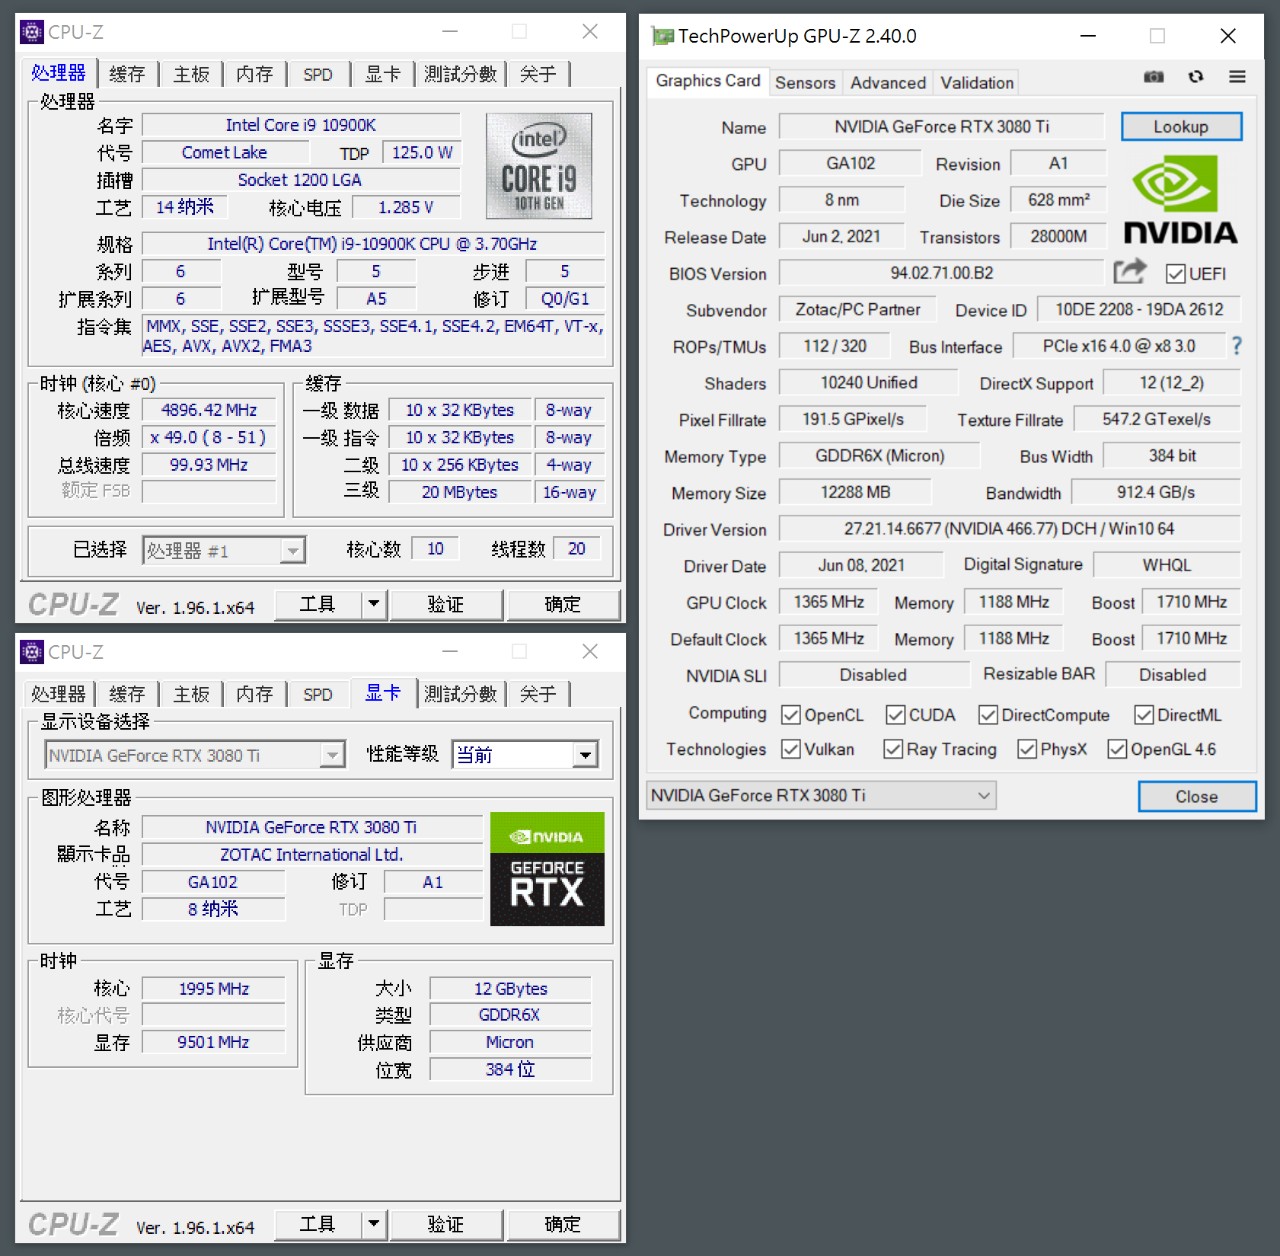
Task: Open the 内存 tab in top CPU-Z
Action: (255, 74)
